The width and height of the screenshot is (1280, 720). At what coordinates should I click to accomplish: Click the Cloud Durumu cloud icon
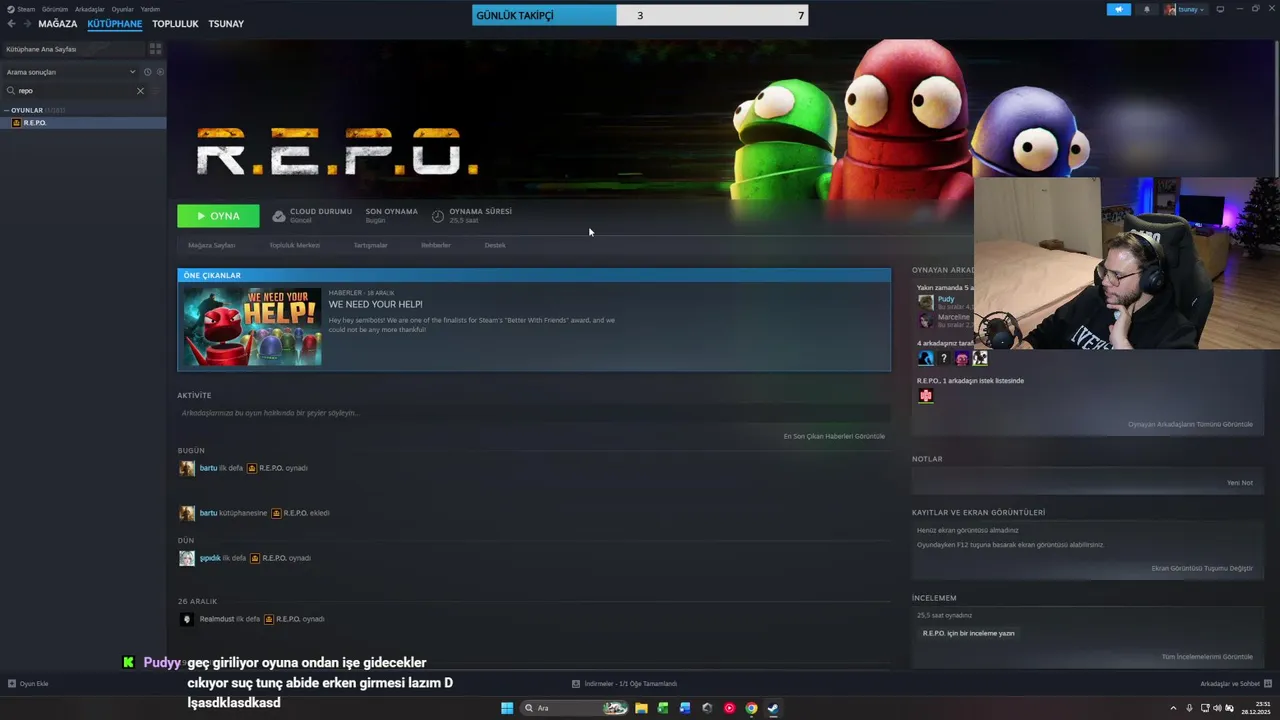point(279,215)
